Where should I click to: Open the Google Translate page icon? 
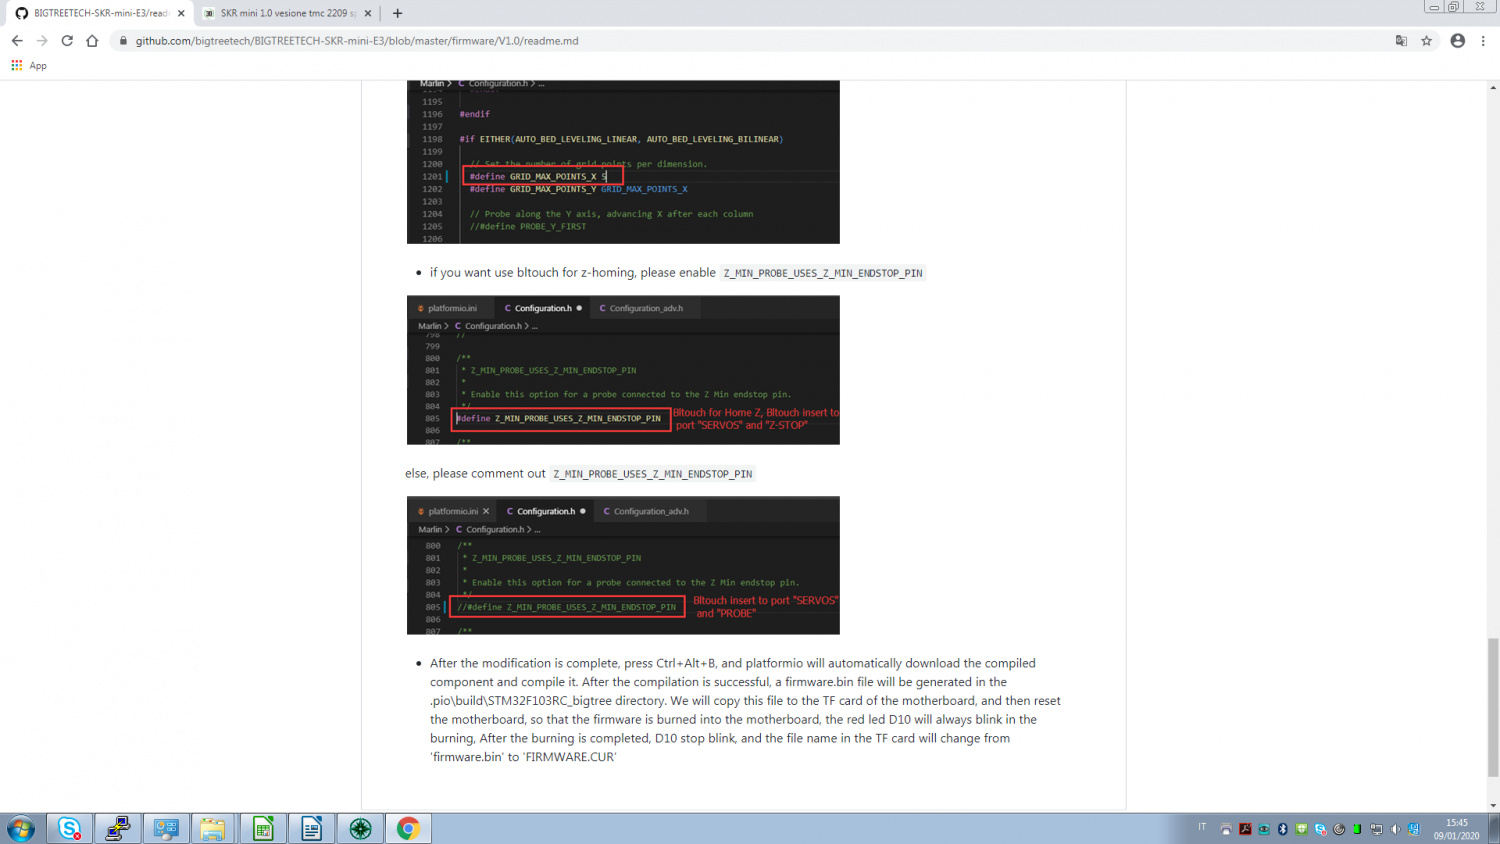1401,41
